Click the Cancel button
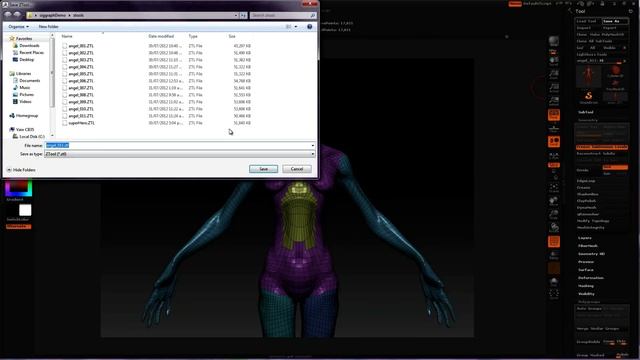This screenshot has height=360, width=640. click(x=297, y=169)
